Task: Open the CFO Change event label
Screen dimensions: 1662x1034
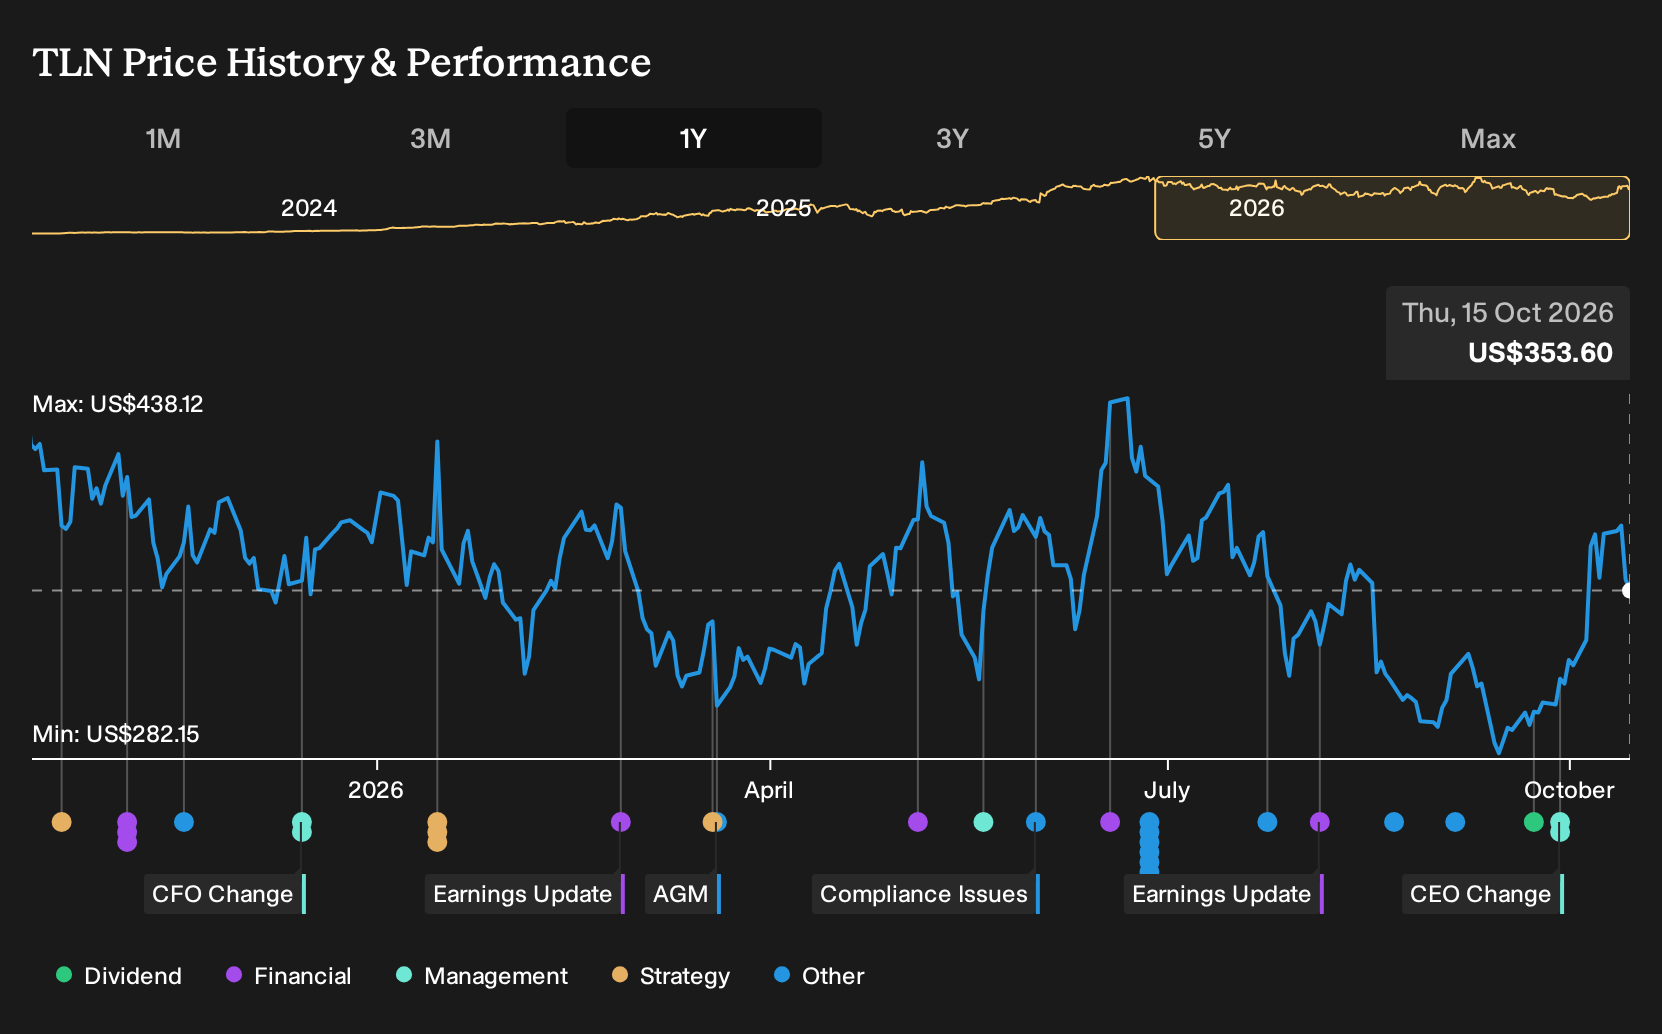Action: pyautogui.click(x=225, y=894)
